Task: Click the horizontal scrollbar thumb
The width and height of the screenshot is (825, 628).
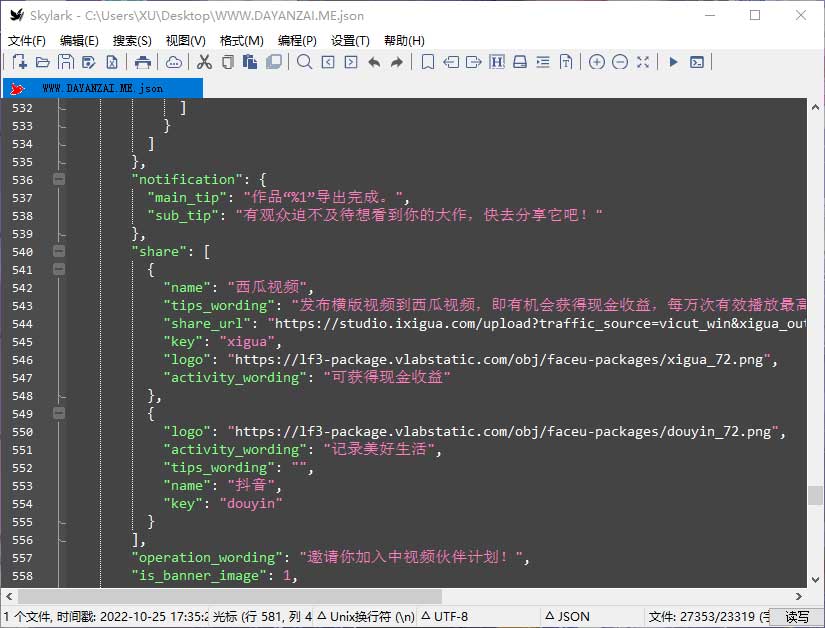Action: (230, 596)
